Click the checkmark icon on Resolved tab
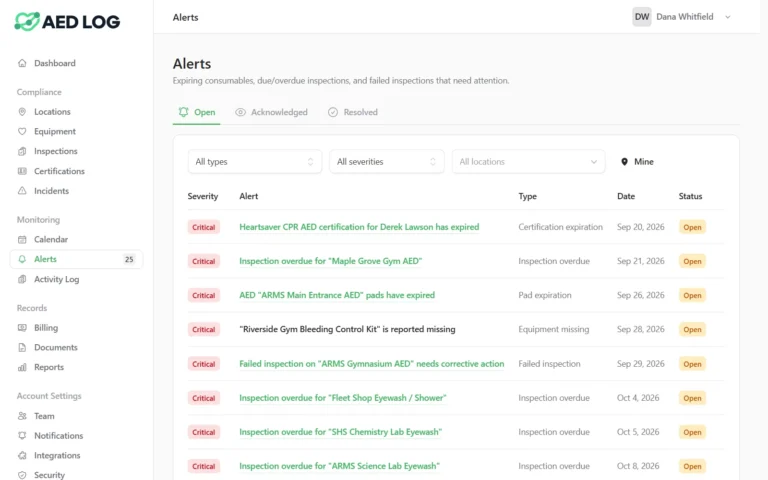Viewport: 768px width, 480px height. (333, 112)
